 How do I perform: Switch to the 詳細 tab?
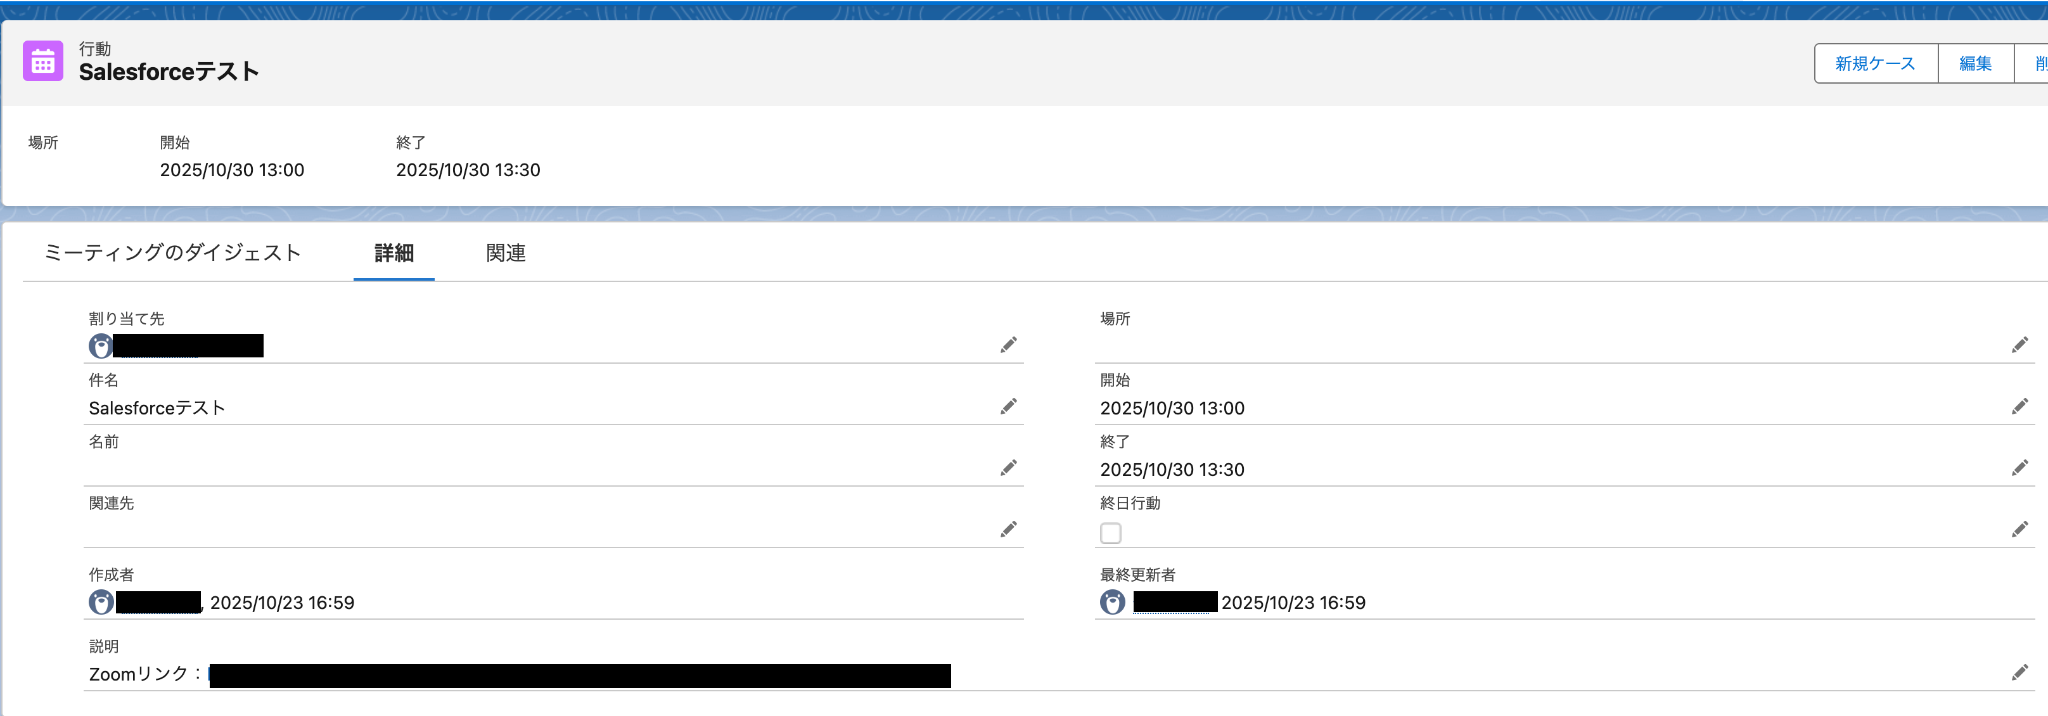point(394,253)
